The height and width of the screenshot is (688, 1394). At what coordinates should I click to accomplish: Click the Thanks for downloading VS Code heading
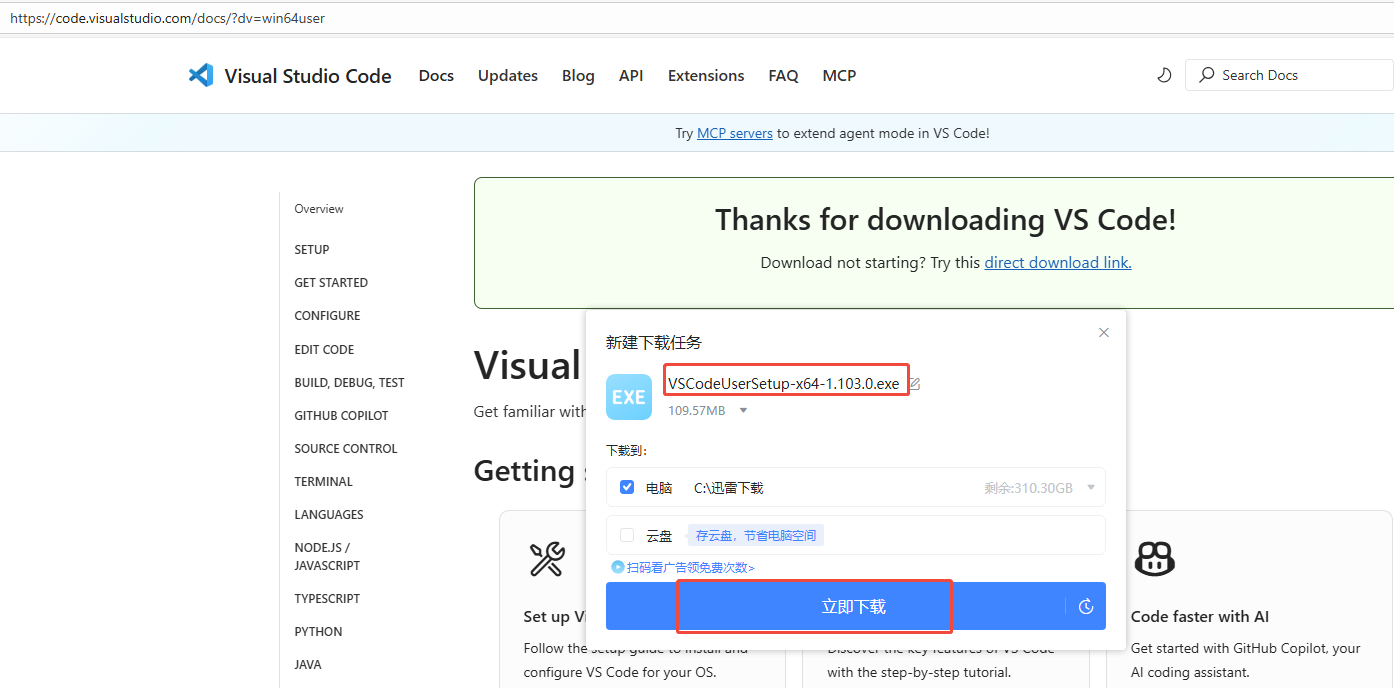946,219
